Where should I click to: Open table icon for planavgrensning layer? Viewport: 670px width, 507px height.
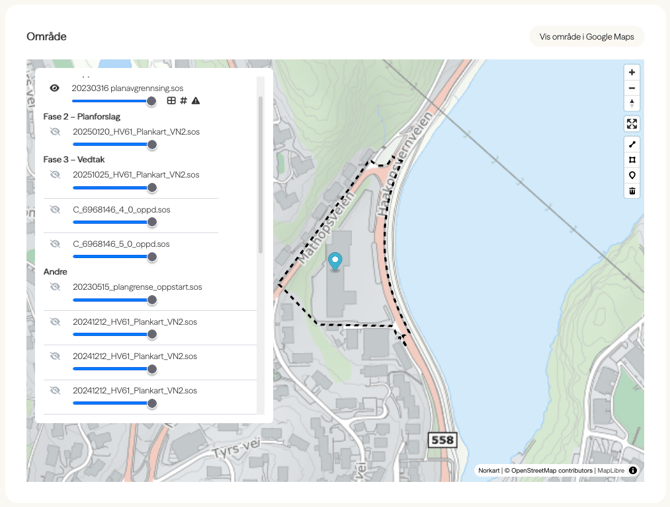171,101
